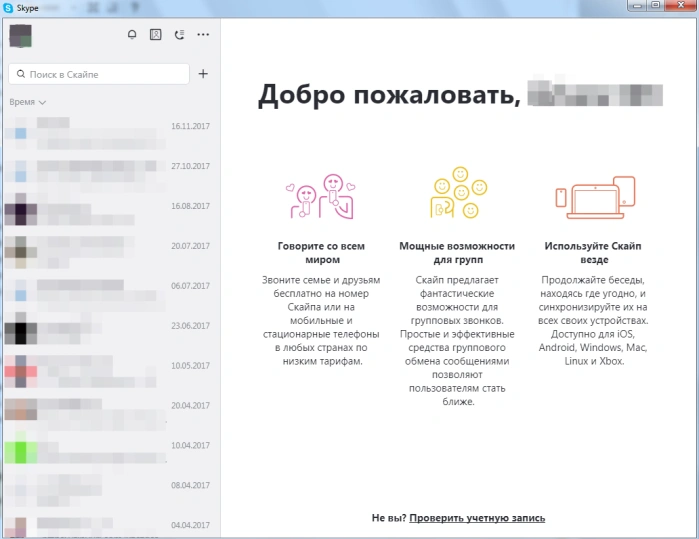Open the notifications bell icon

(x=132, y=34)
